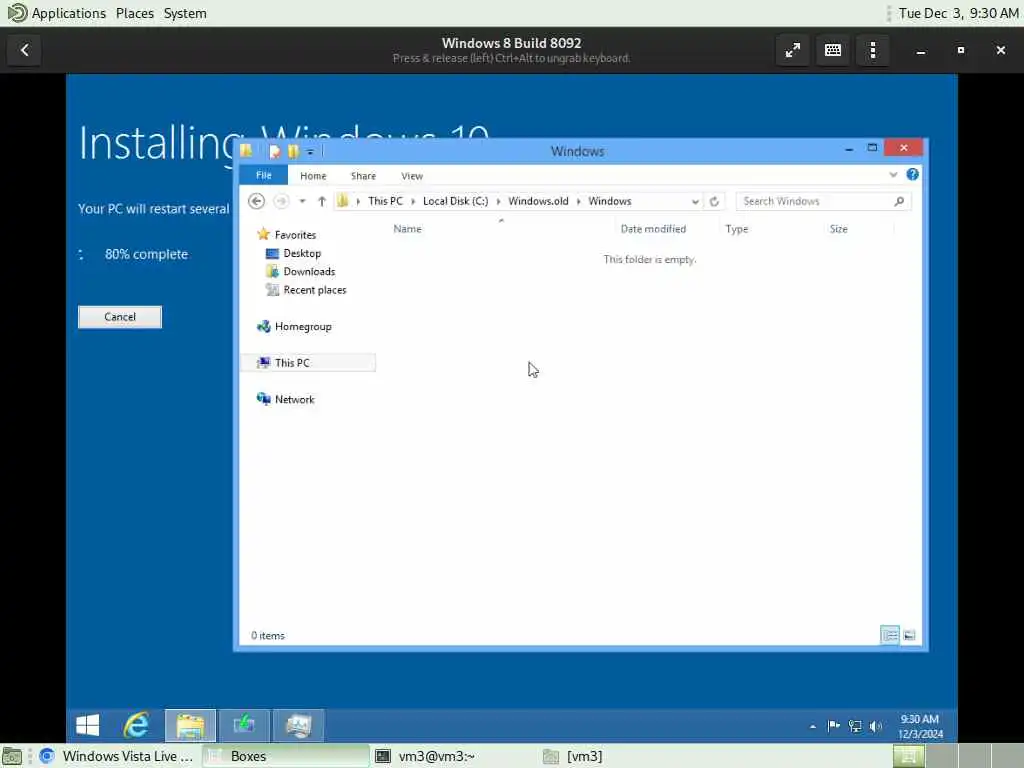Click Properties quick access toolbar icon
1024x768 pixels.
click(274, 152)
